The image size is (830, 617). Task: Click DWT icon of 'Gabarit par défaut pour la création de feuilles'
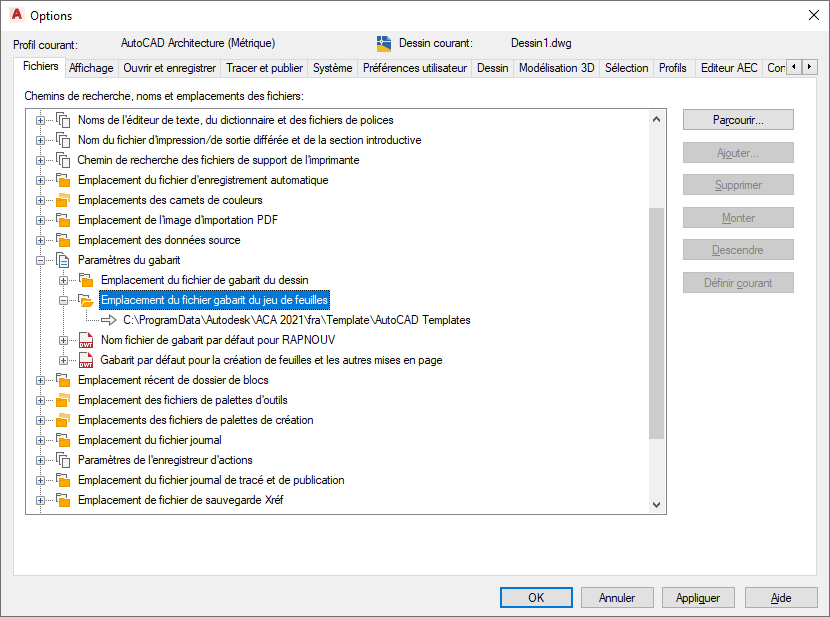(86, 360)
